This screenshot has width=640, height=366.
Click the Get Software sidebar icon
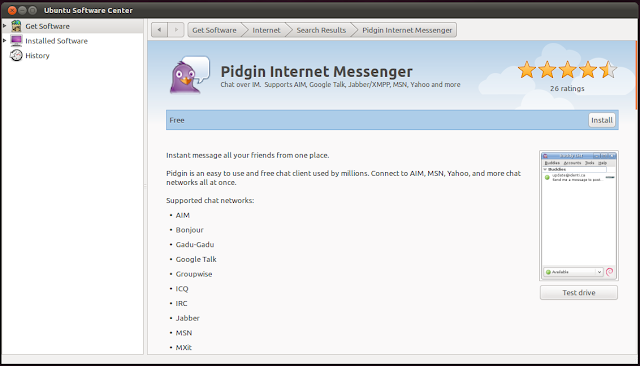(16, 26)
